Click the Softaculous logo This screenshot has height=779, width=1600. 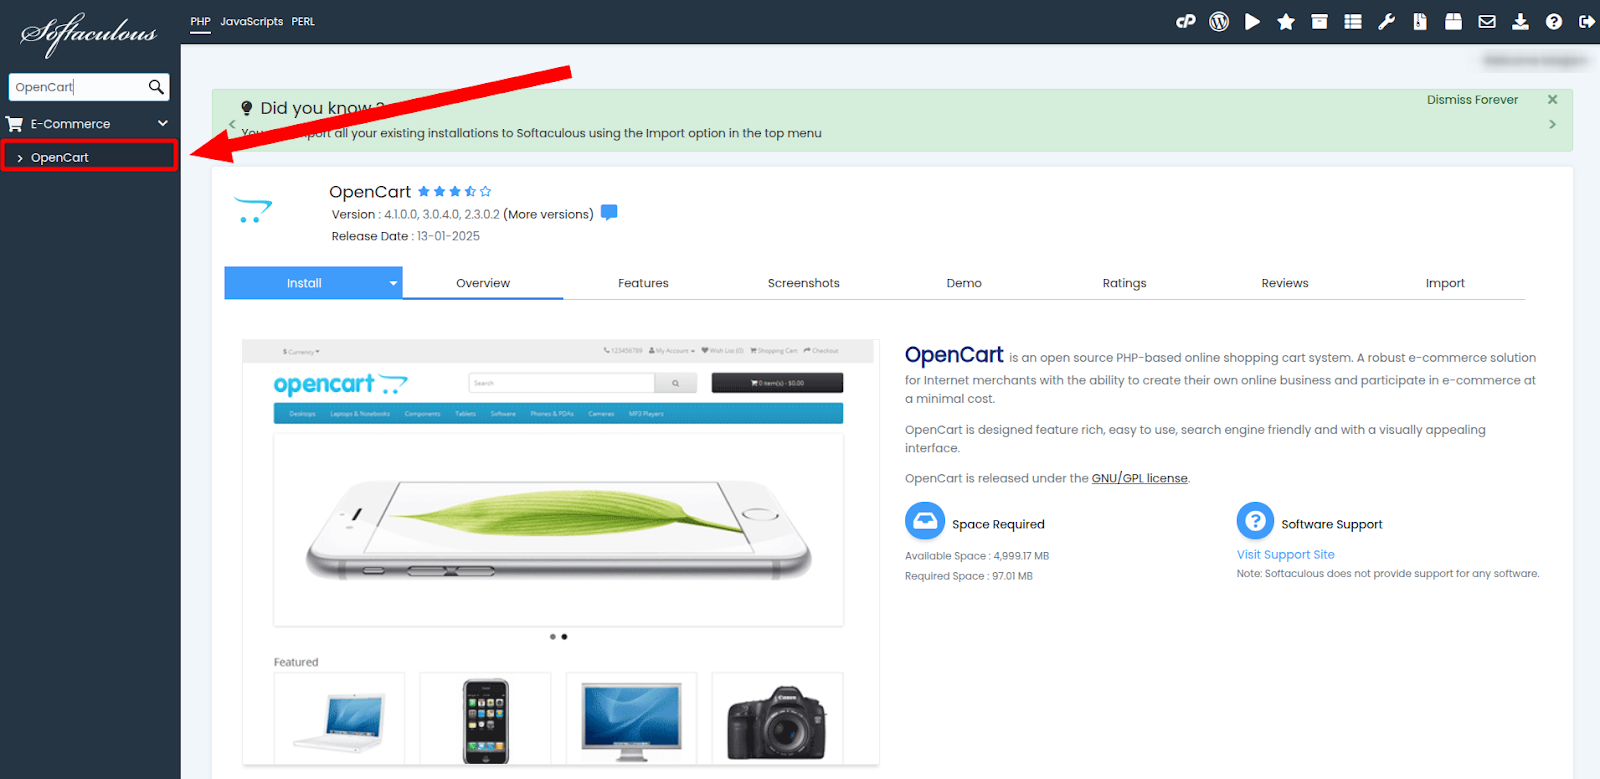click(x=89, y=34)
